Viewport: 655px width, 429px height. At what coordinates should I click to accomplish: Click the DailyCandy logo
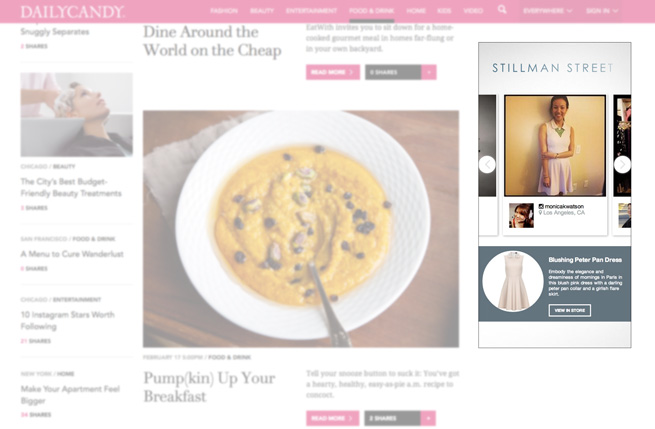point(73,12)
